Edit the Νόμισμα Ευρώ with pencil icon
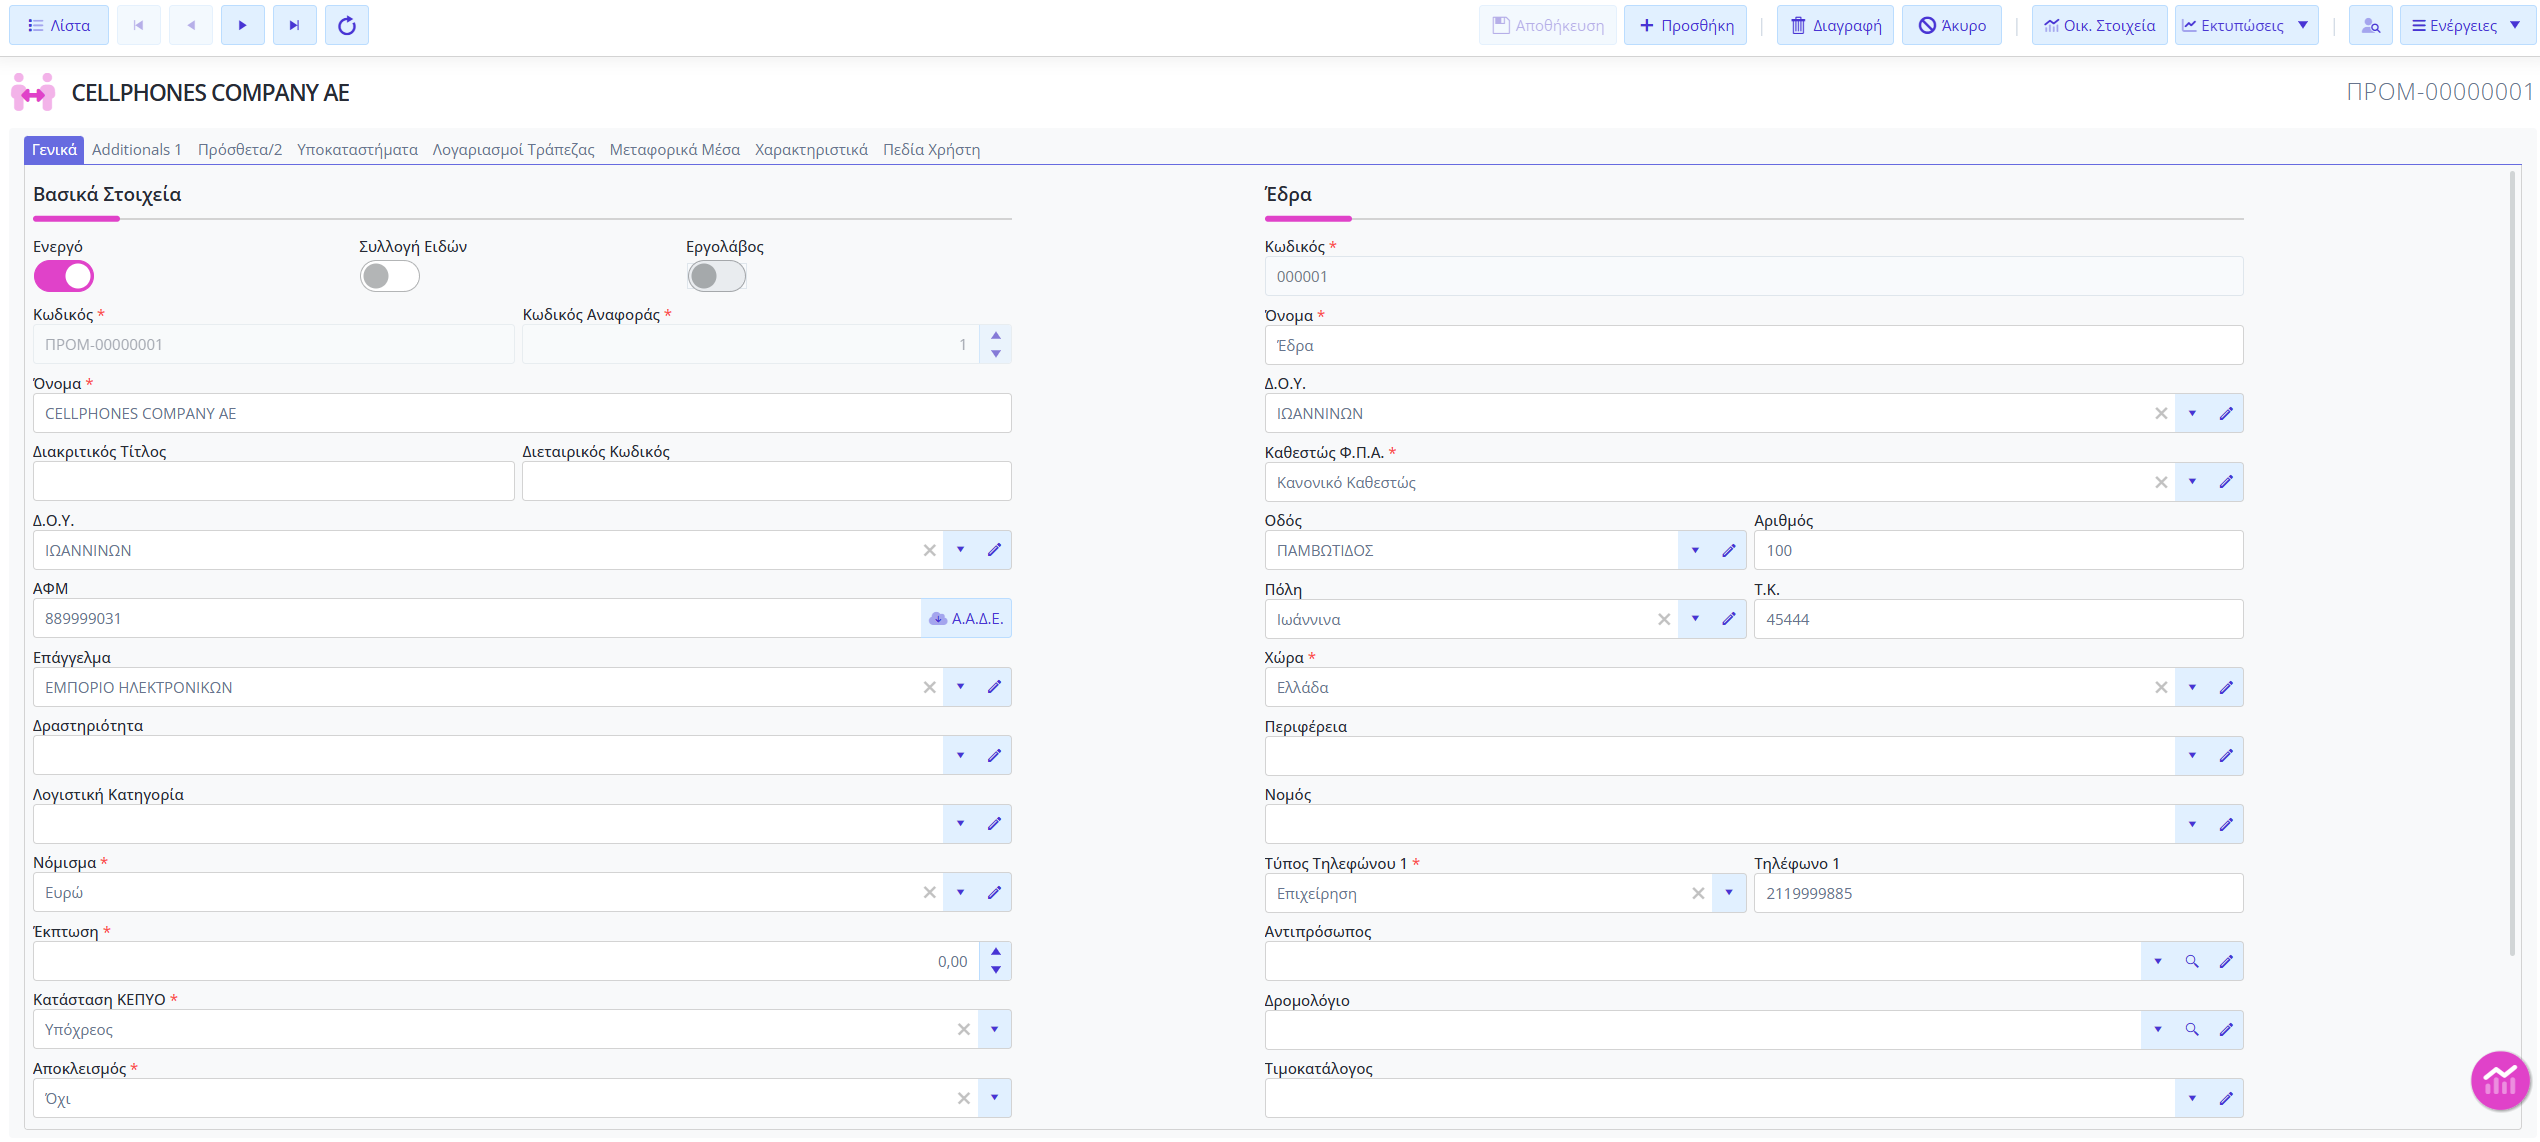The image size is (2540, 1142). tap(995, 892)
